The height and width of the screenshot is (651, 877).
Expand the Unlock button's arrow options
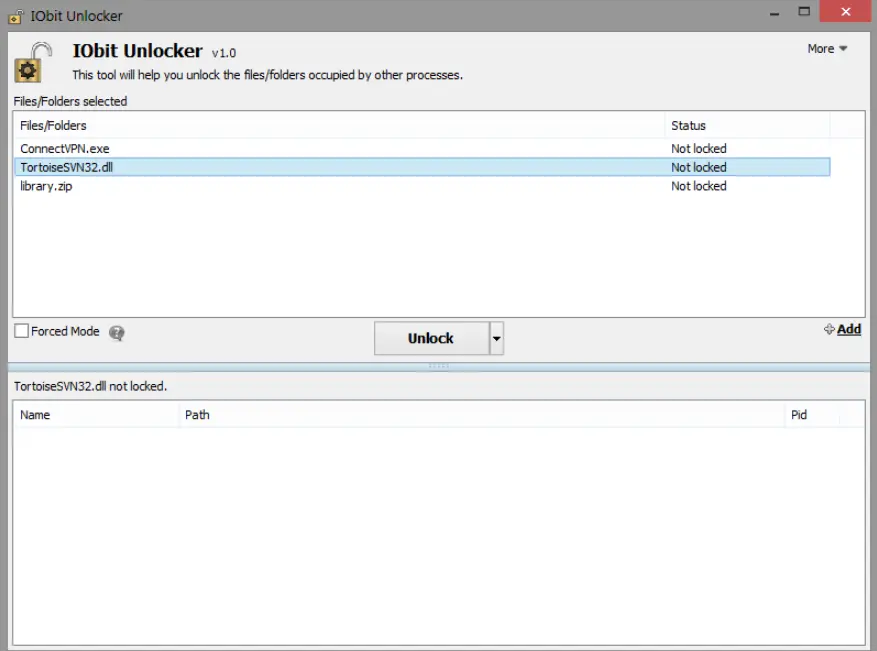pyautogui.click(x=495, y=338)
